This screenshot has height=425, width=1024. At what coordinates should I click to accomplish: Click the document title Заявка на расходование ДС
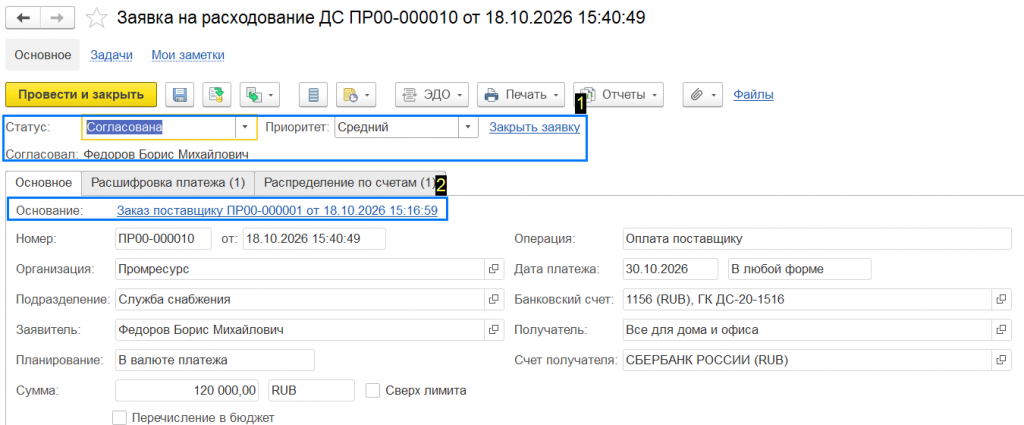381,18
